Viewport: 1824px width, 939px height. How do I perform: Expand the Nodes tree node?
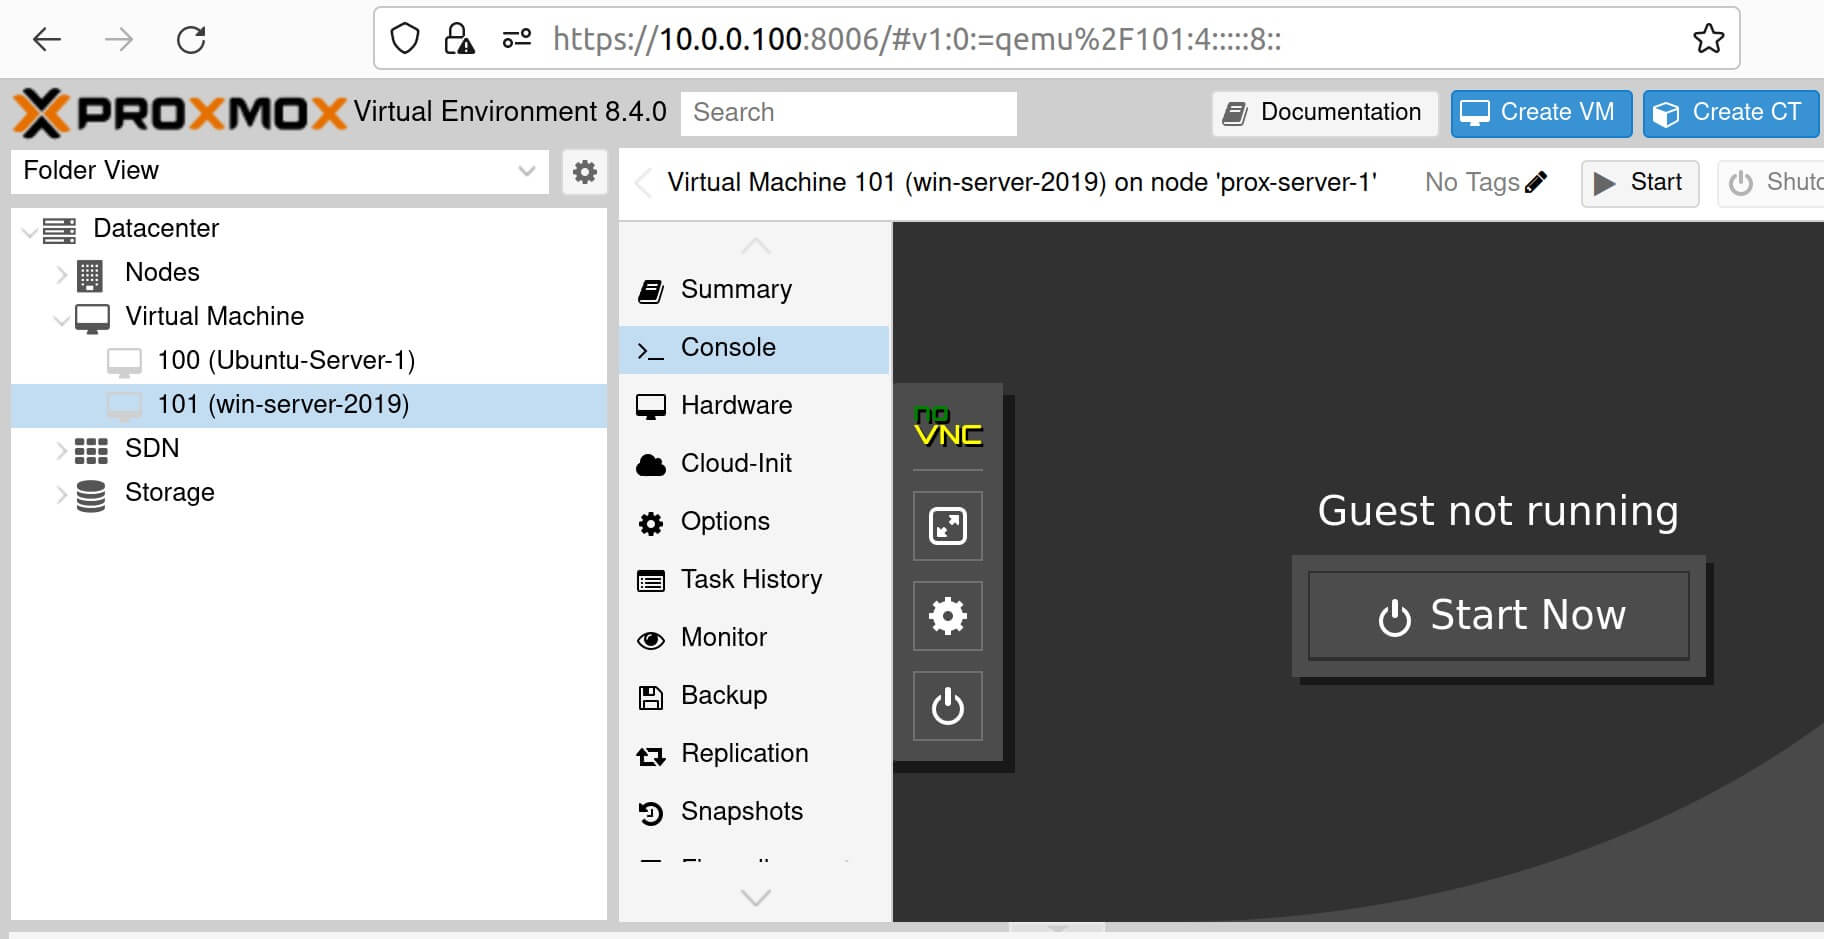coord(62,274)
